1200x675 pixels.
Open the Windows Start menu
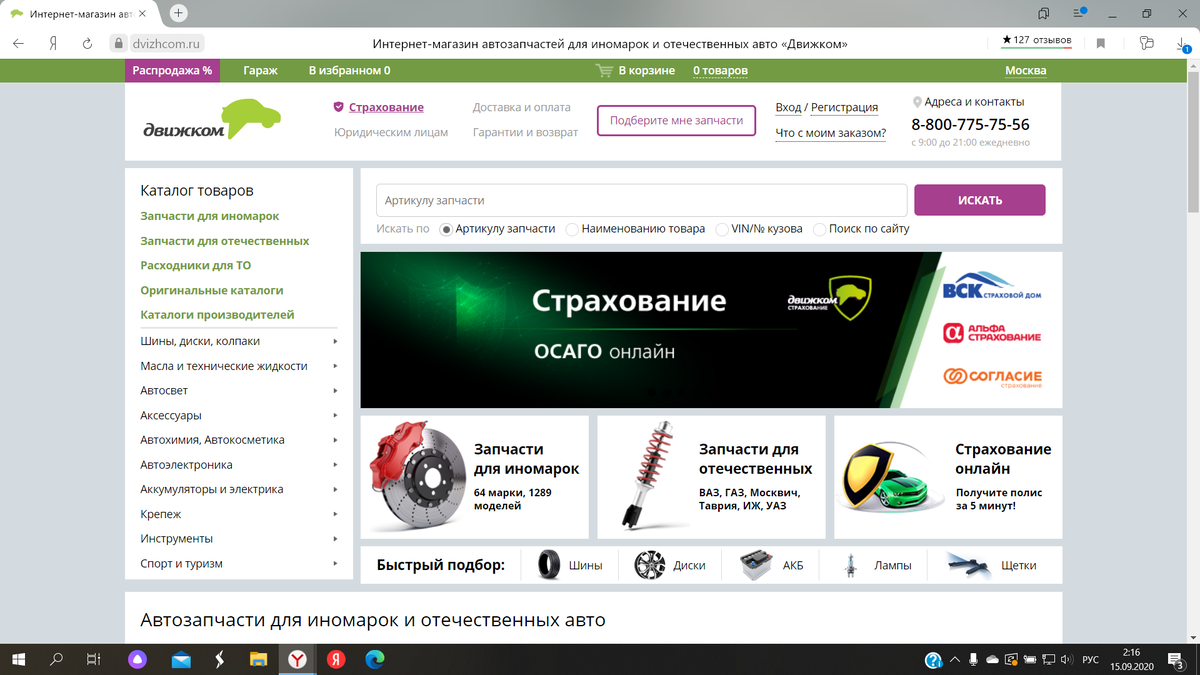pyautogui.click(x=18, y=660)
